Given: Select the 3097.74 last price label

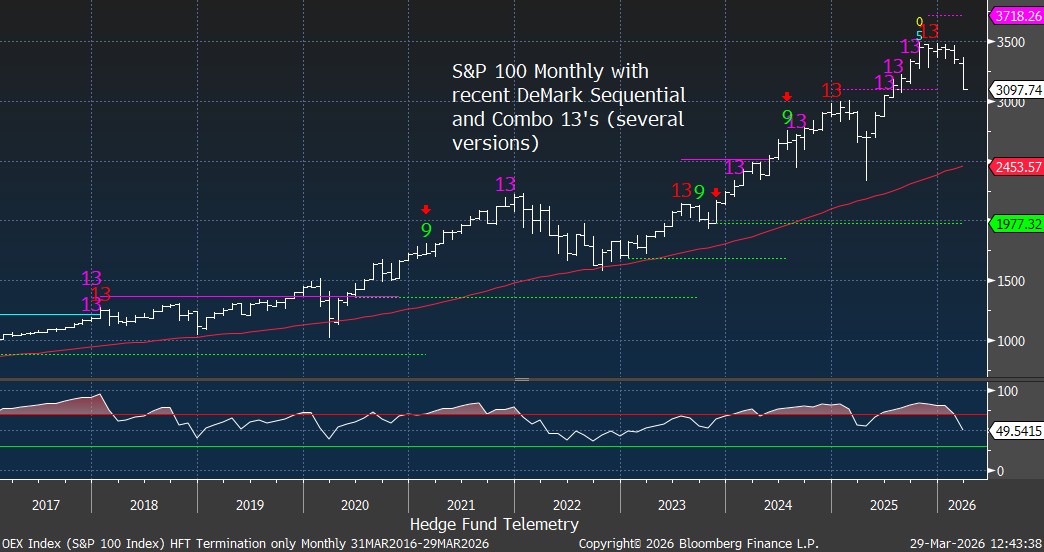Looking at the screenshot, I should (1015, 89).
